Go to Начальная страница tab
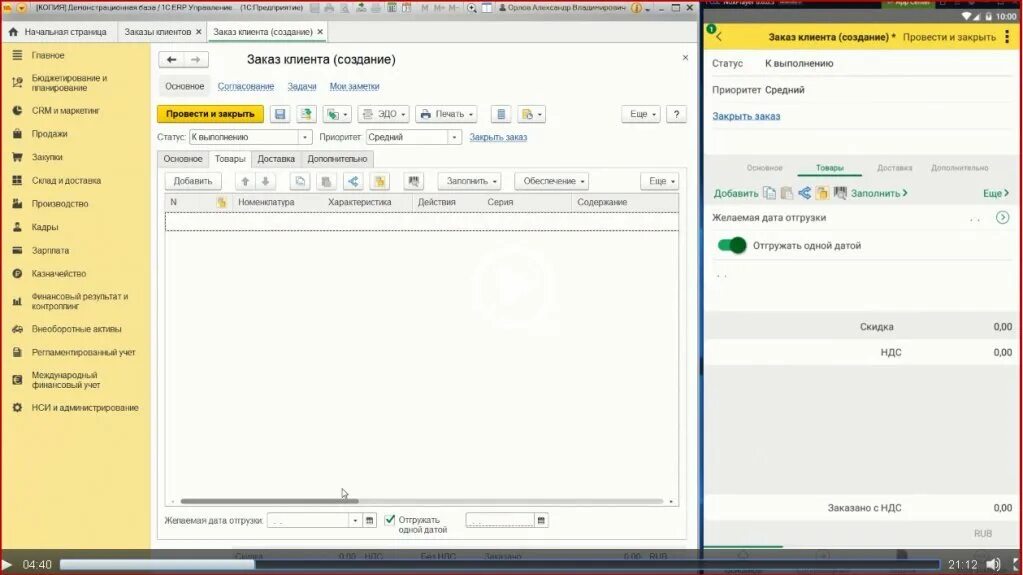The height and width of the screenshot is (575, 1023). tap(59, 32)
